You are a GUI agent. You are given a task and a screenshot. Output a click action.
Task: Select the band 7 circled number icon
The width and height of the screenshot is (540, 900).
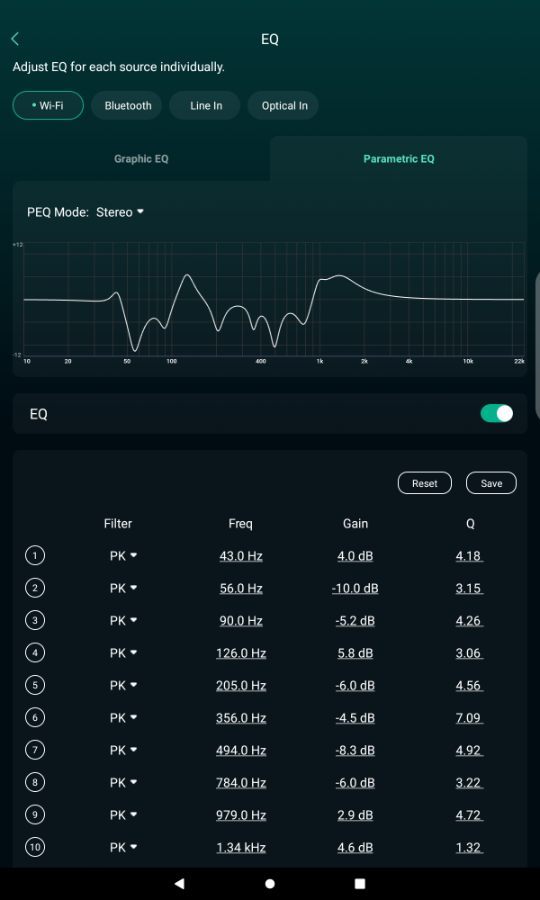click(35, 750)
